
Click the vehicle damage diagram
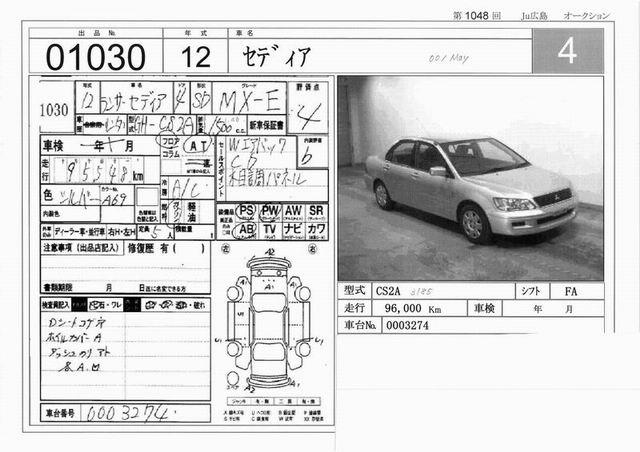tap(269, 322)
